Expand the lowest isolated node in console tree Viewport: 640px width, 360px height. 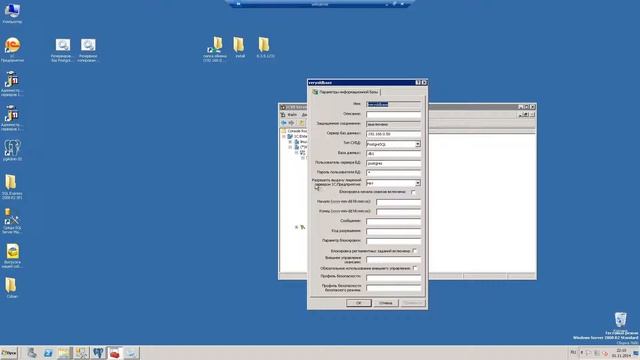297,227
